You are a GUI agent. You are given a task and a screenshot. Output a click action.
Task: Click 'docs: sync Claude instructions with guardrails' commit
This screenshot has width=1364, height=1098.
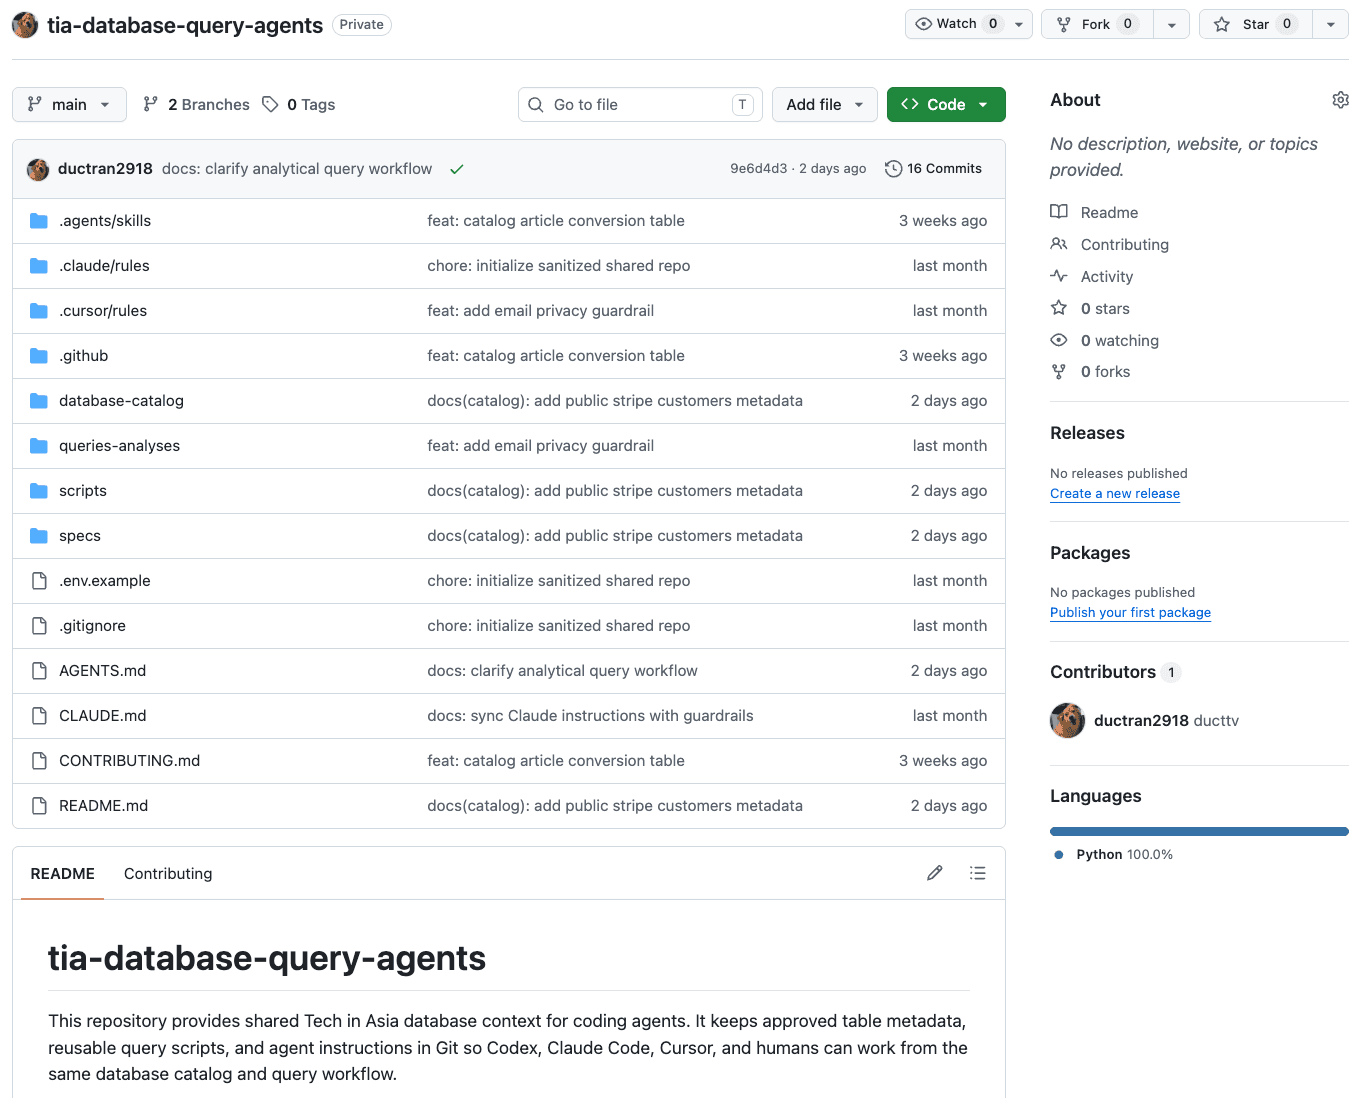(590, 716)
